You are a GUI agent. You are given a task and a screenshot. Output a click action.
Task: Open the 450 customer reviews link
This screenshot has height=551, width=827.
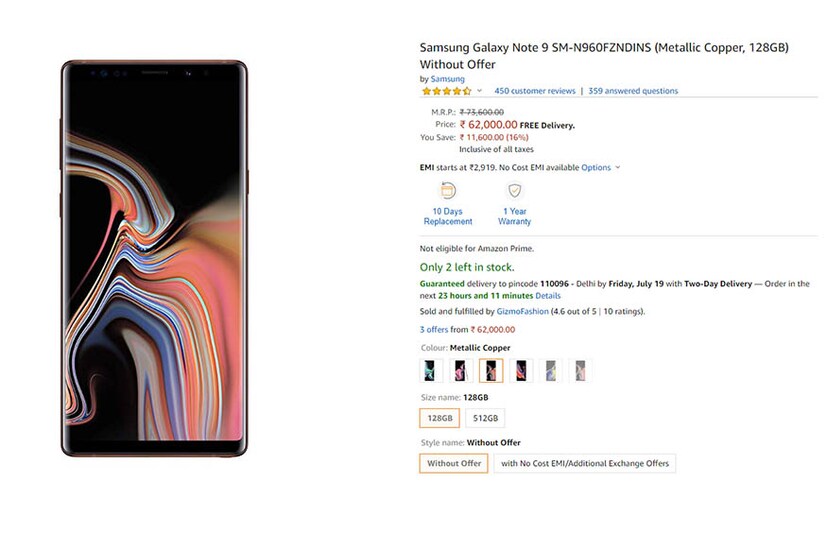pyautogui.click(x=535, y=91)
